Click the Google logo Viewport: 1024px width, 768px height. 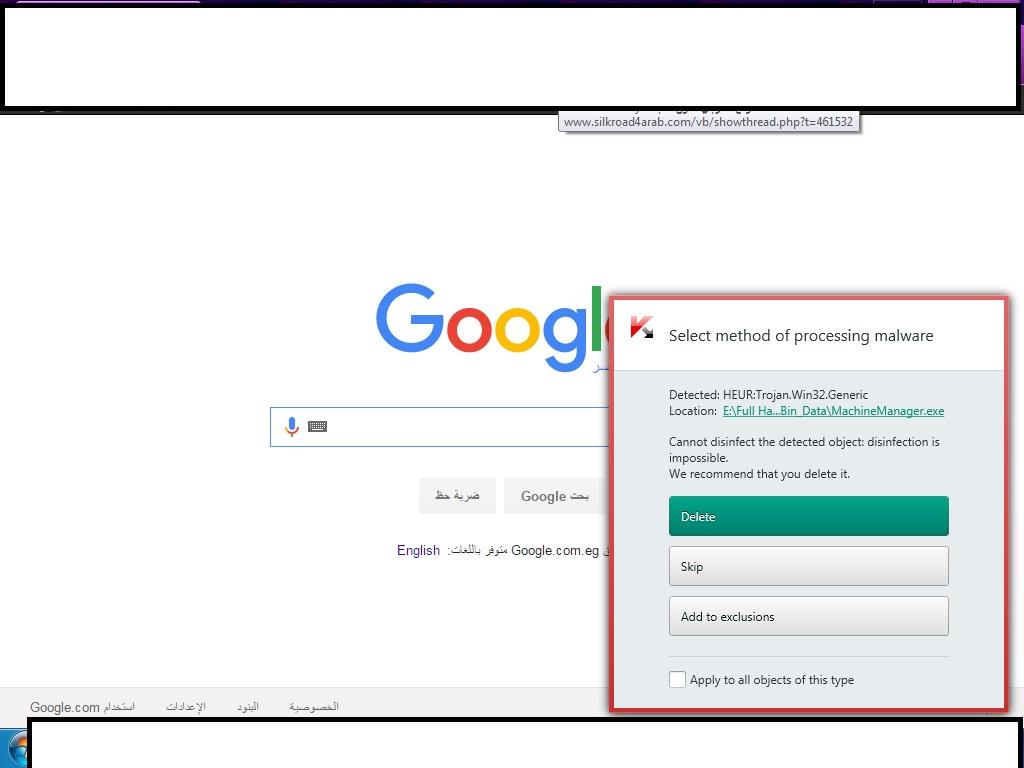[x=491, y=330]
